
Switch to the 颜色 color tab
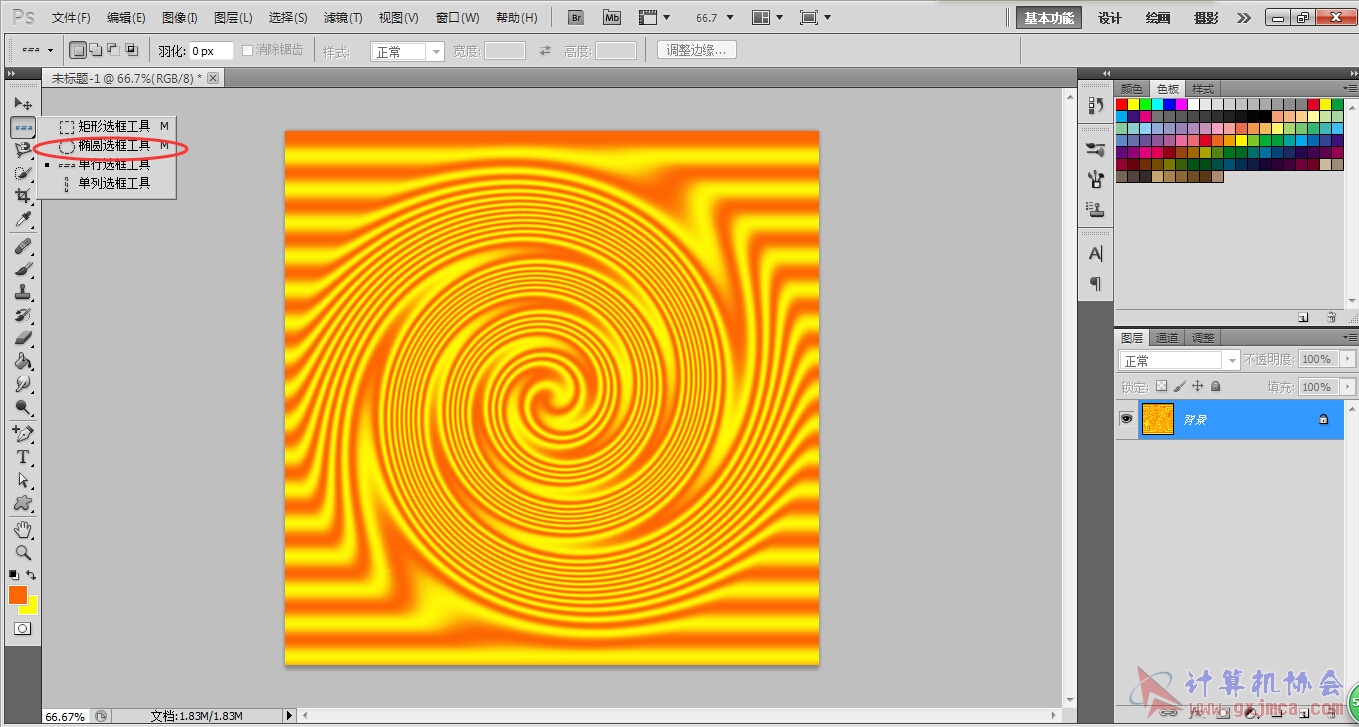pos(1132,89)
